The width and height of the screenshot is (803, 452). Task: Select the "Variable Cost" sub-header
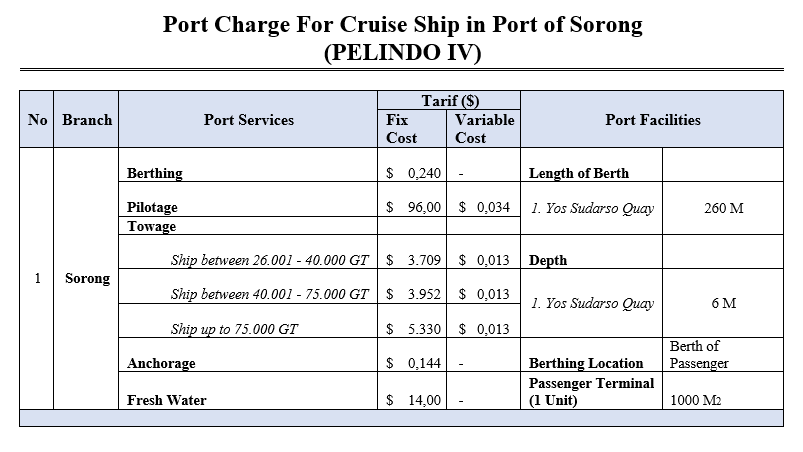tap(484, 129)
